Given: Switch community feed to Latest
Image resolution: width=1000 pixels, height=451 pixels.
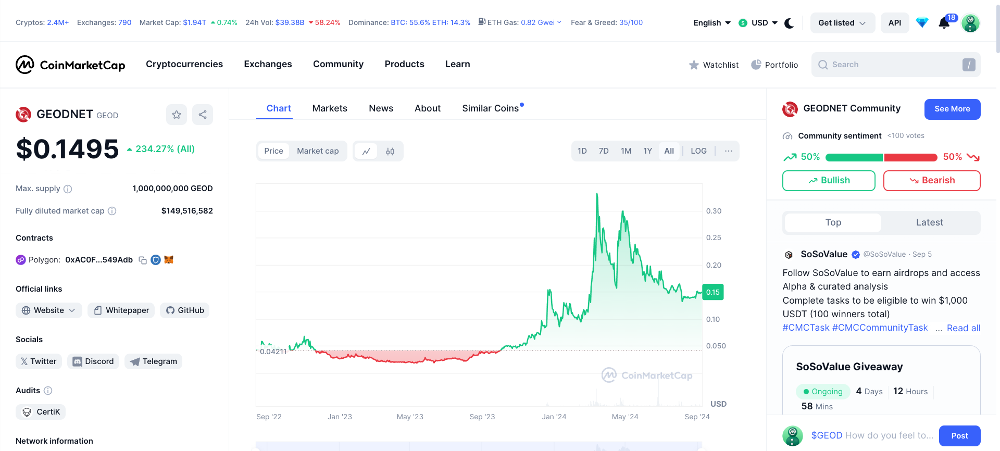Looking at the screenshot, I should [929, 223].
